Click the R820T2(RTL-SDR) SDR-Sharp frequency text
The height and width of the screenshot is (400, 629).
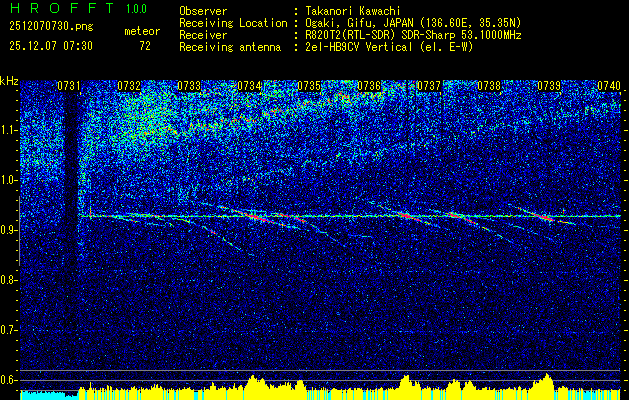click(x=413, y=35)
